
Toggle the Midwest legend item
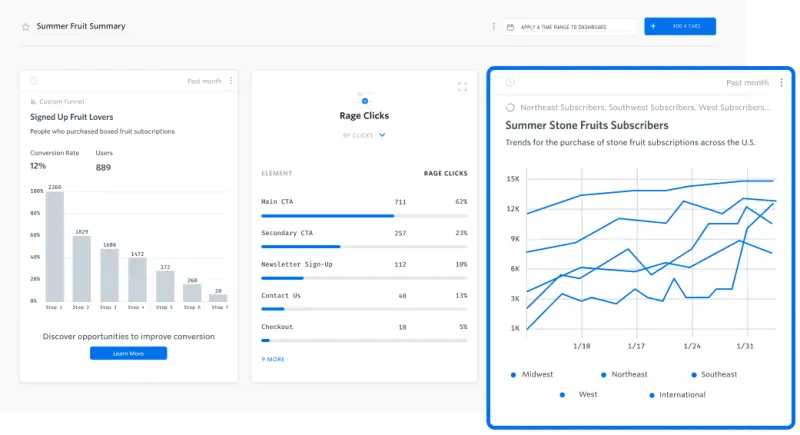pyautogui.click(x=532, y=375)
